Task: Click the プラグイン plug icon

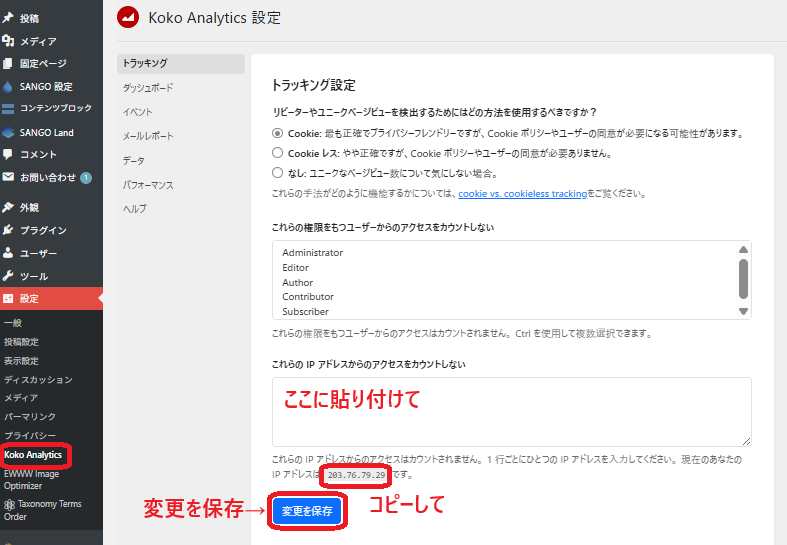Action: 9,230
